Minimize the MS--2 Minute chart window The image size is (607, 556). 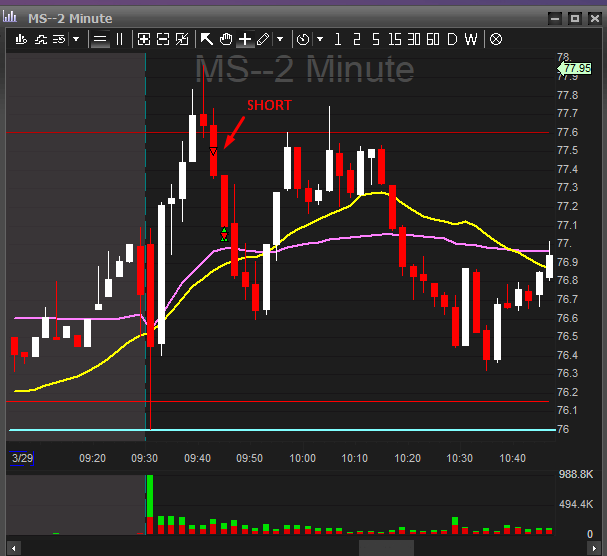click(x=555, y=18)
